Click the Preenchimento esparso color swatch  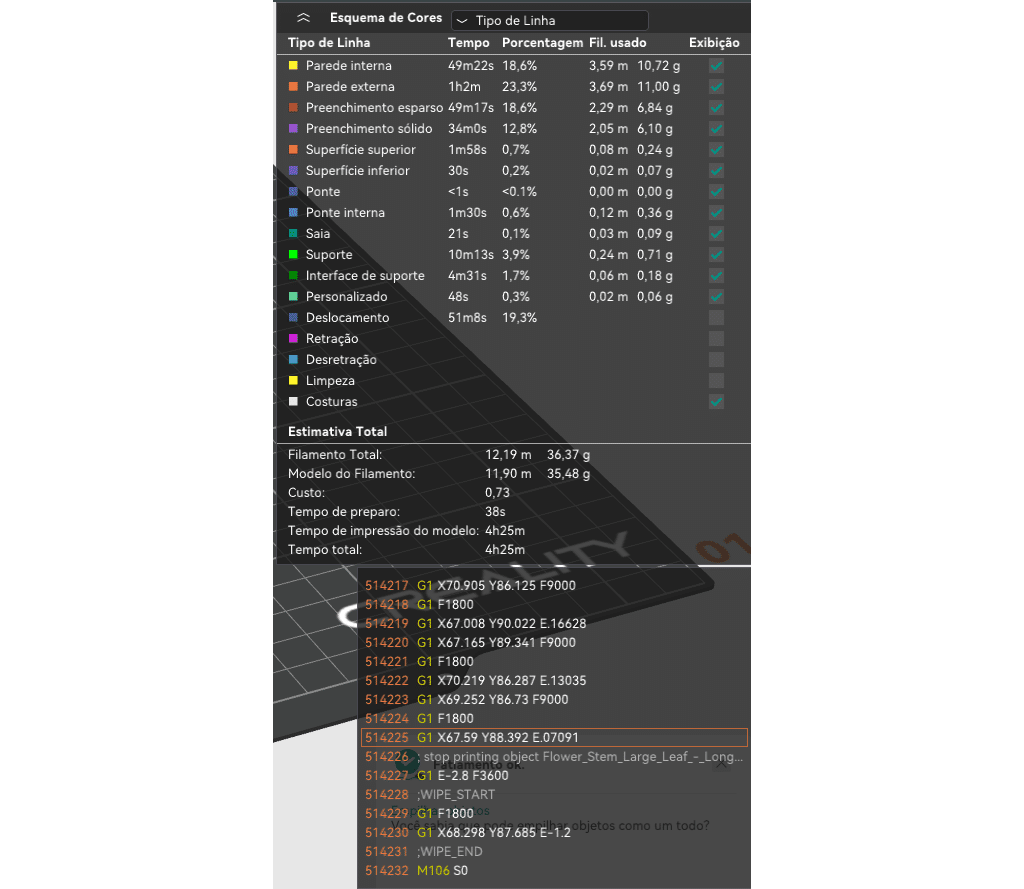[293, 107]
